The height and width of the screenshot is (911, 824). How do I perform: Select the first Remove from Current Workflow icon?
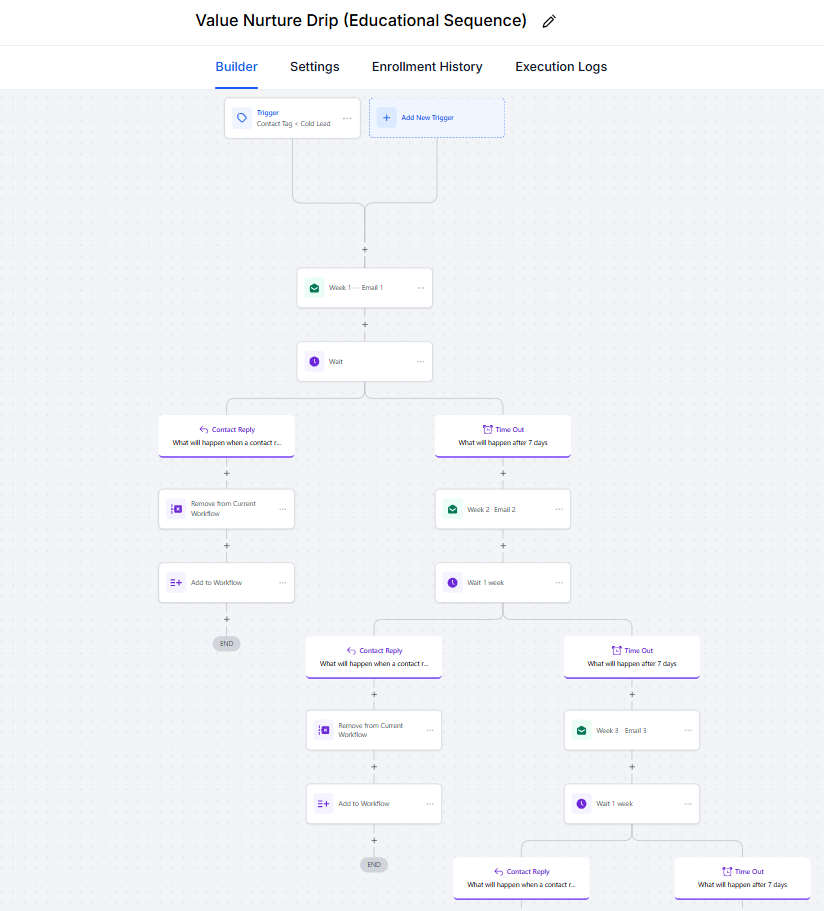[176, 509]
